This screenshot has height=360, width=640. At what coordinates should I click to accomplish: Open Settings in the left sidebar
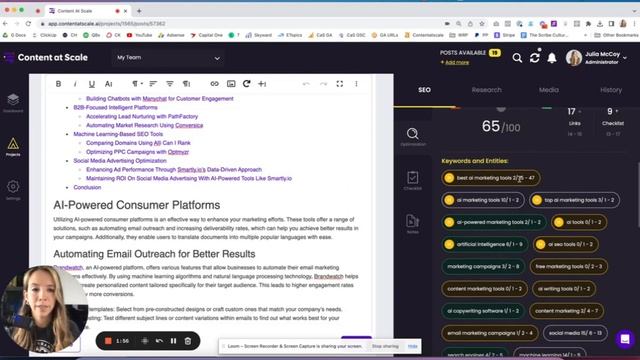[13, 190]
